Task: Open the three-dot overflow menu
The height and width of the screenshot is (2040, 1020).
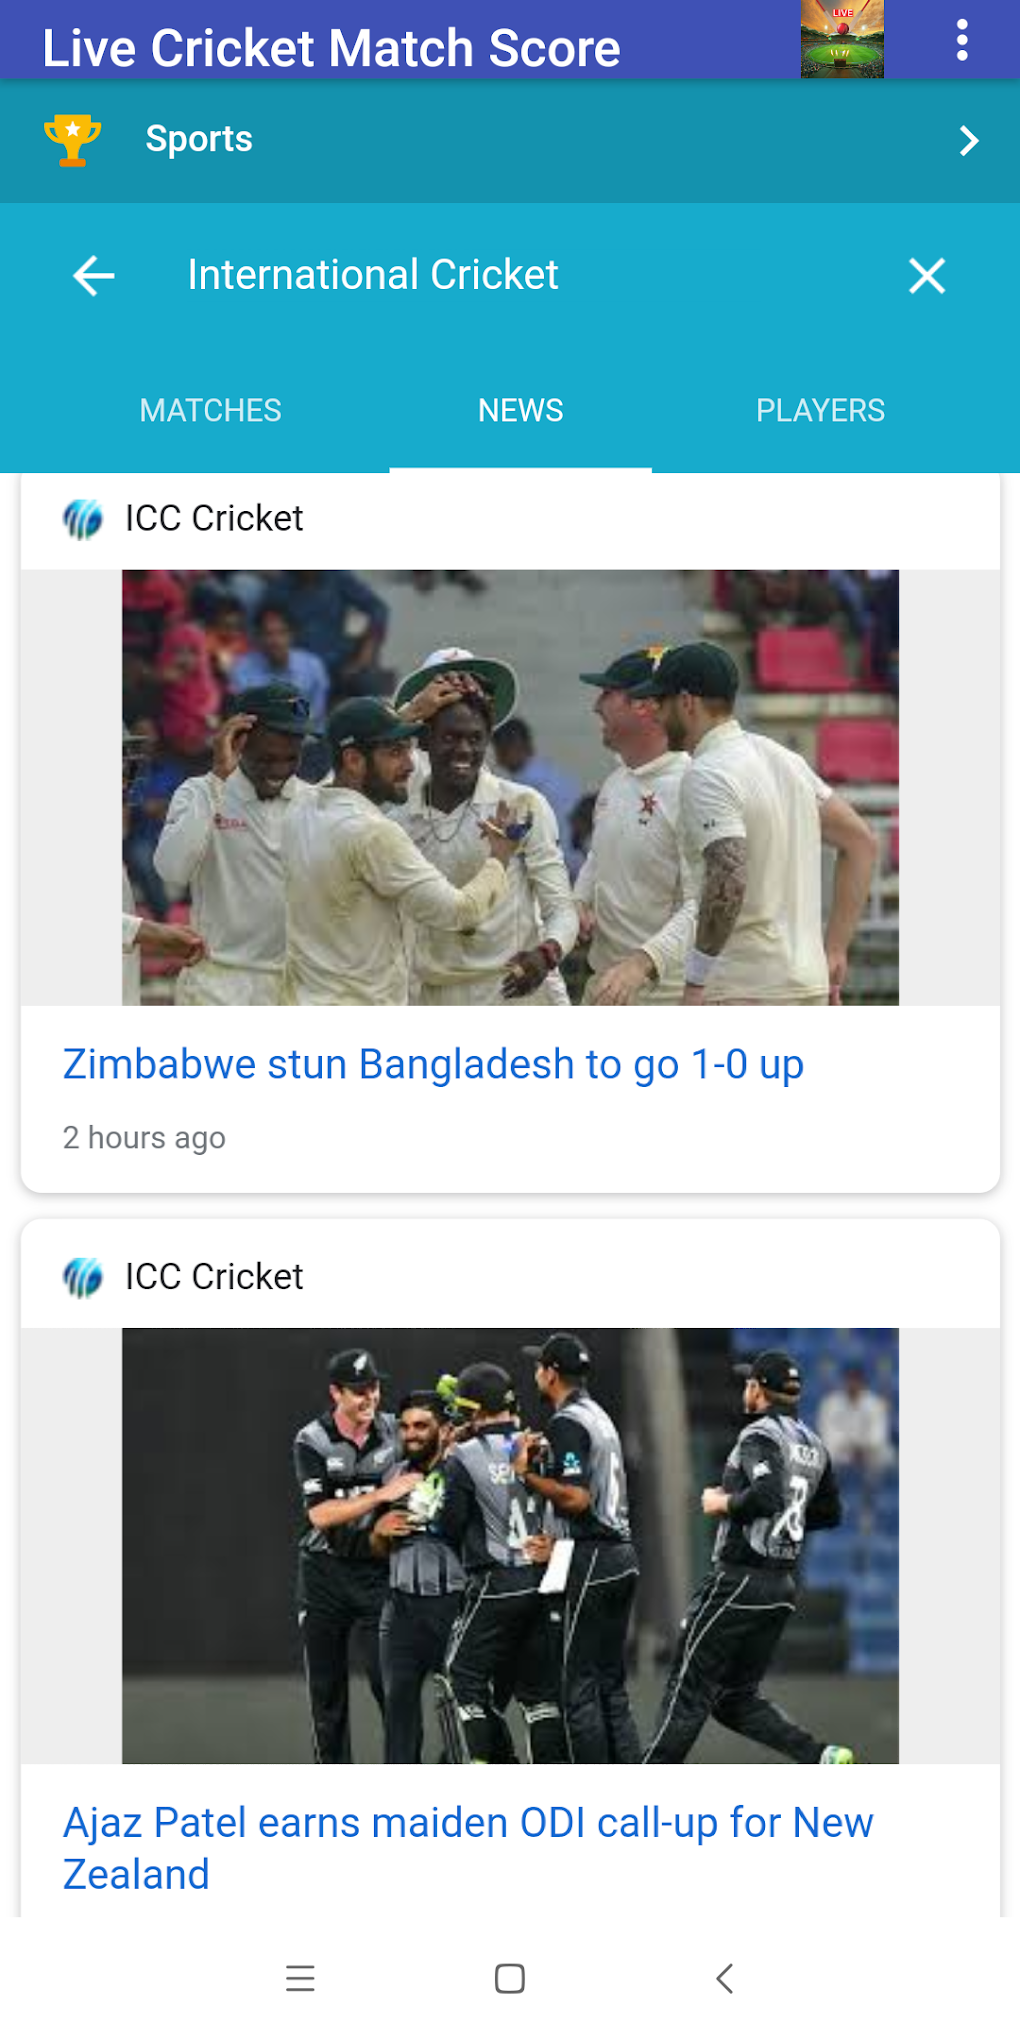Action: [963, 41]
